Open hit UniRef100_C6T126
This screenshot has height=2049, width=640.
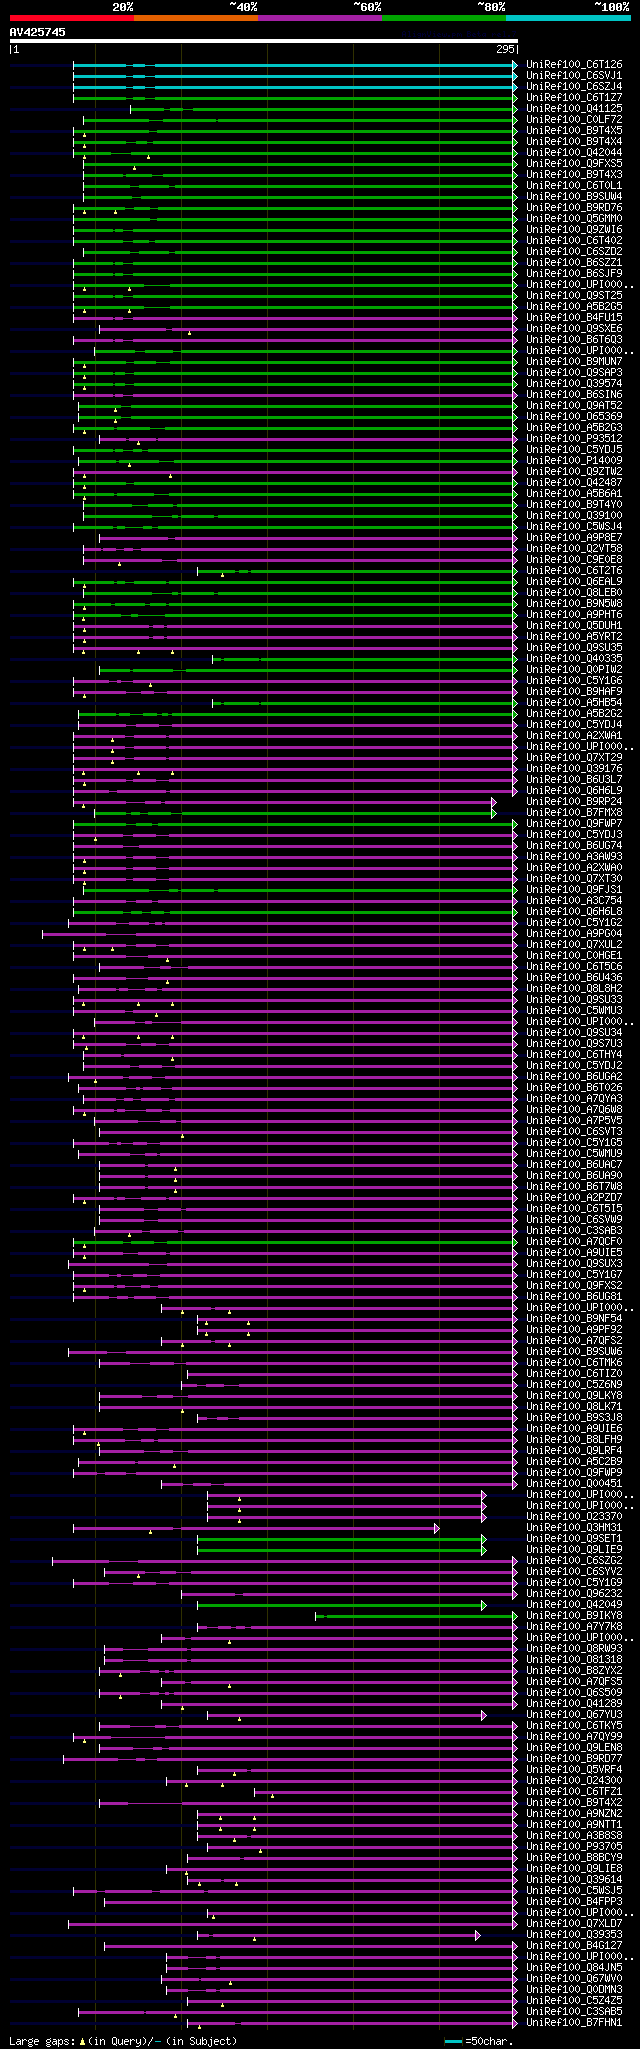[x=574, y=65]
